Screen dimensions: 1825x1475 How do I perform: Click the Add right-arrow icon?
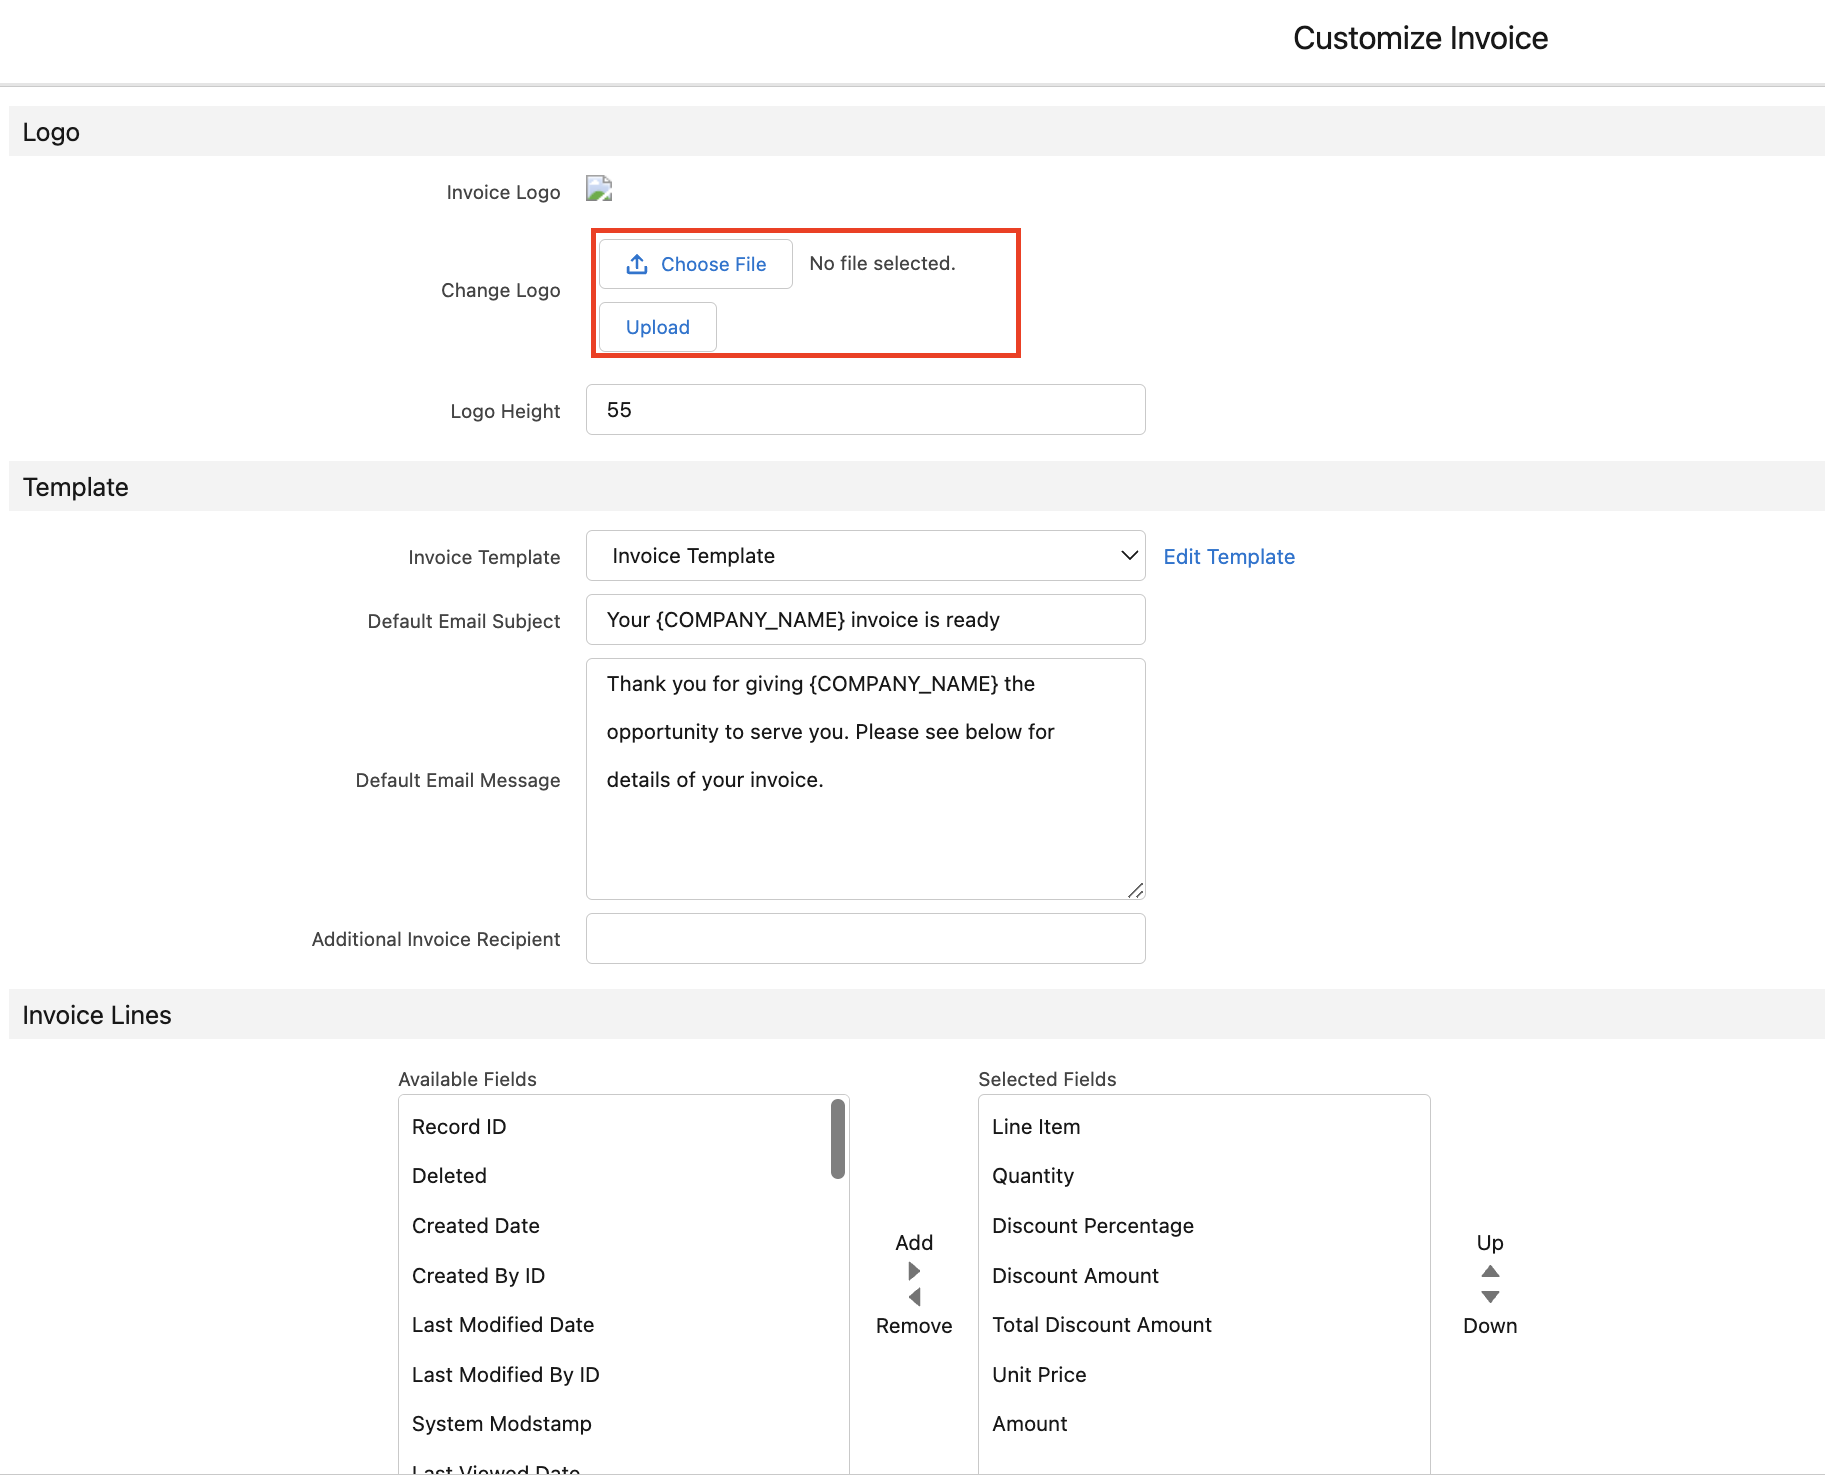914,1271
